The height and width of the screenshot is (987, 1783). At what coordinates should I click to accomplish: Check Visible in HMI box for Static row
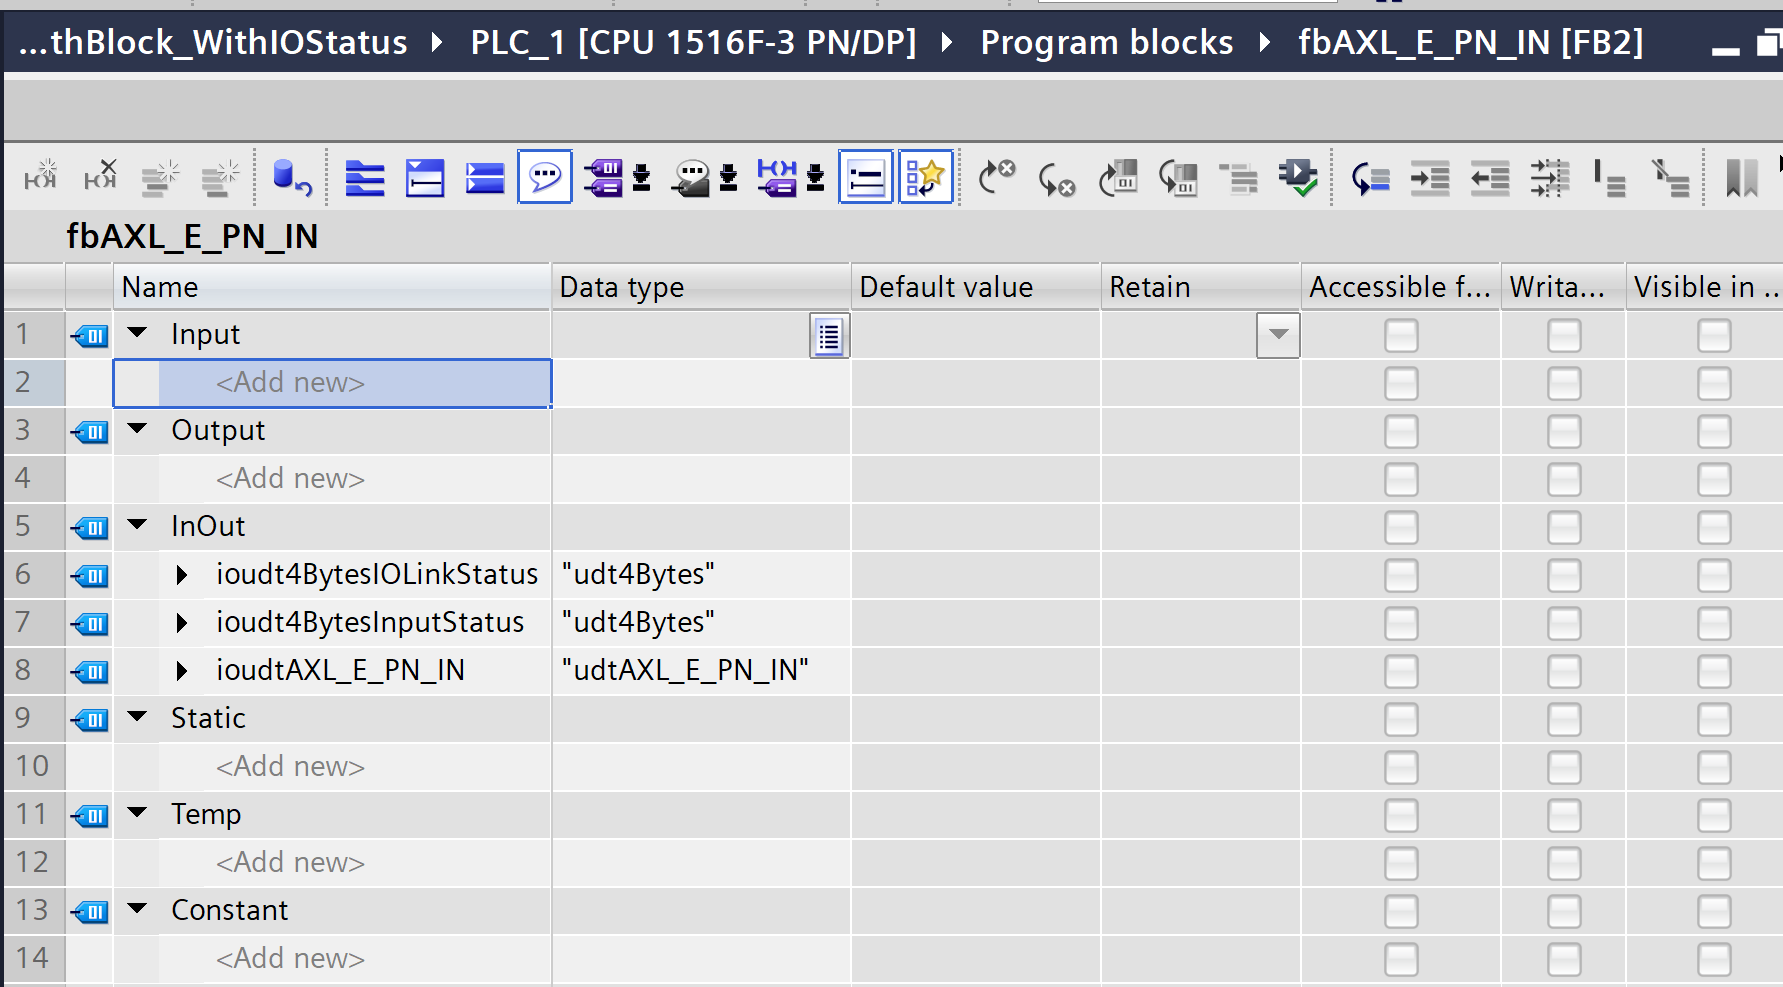click(1714, 720)
